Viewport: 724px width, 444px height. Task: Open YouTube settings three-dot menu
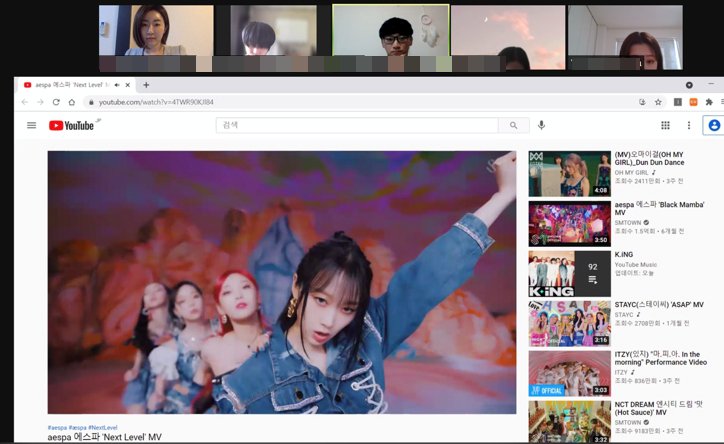click(689, 125)
